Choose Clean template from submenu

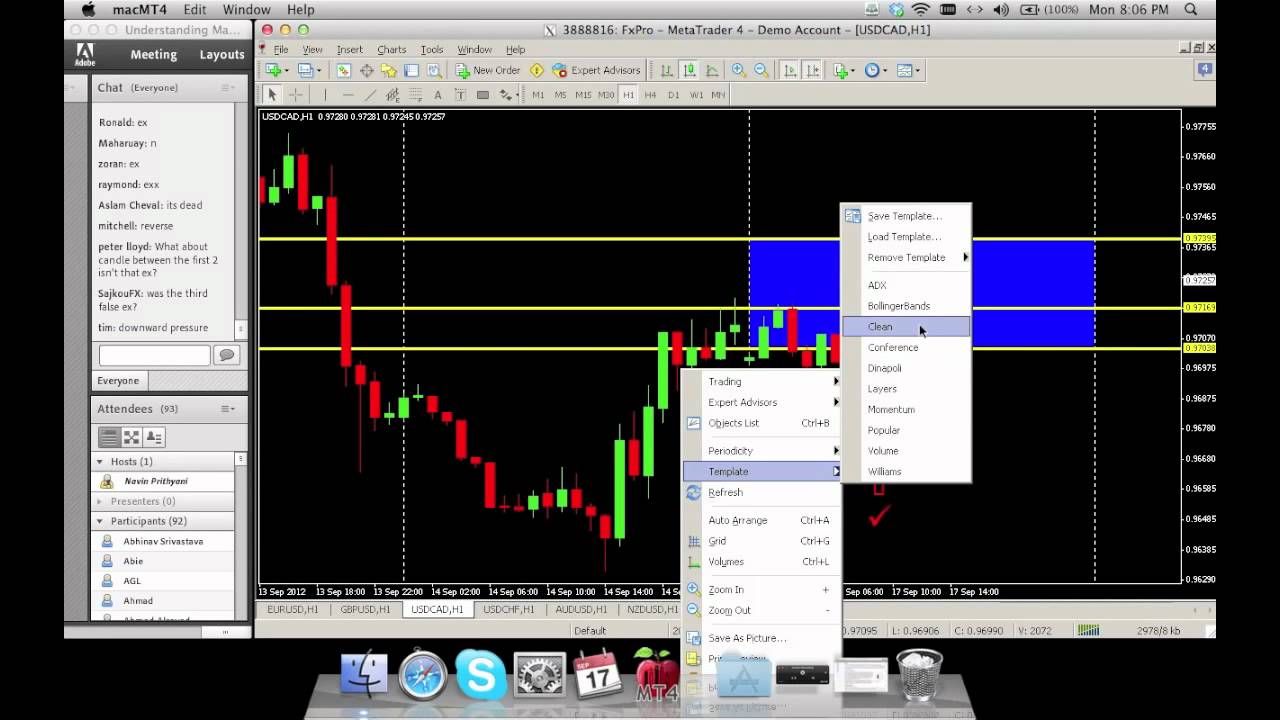[x=906, y=327]
